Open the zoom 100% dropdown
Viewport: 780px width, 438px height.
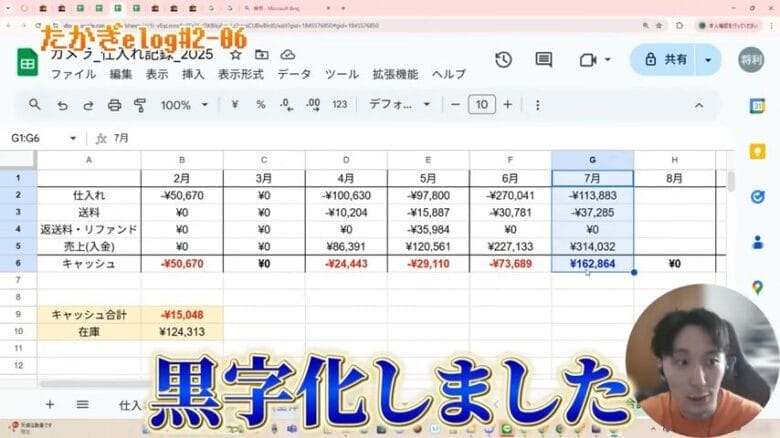(184, 105)
